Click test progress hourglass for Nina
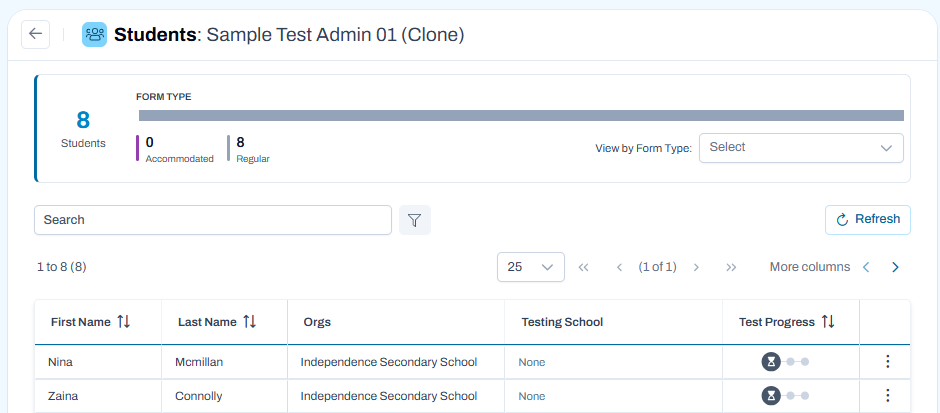Viewport: 940px width, 413px height. click(771, 361)
